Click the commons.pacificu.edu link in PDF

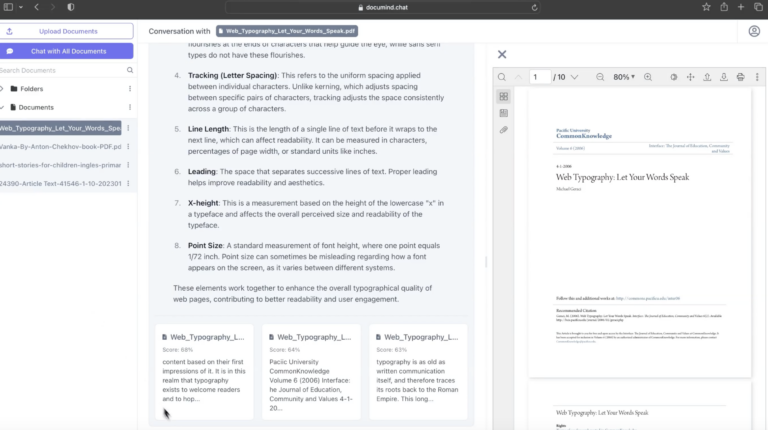[x=648, y=298]
